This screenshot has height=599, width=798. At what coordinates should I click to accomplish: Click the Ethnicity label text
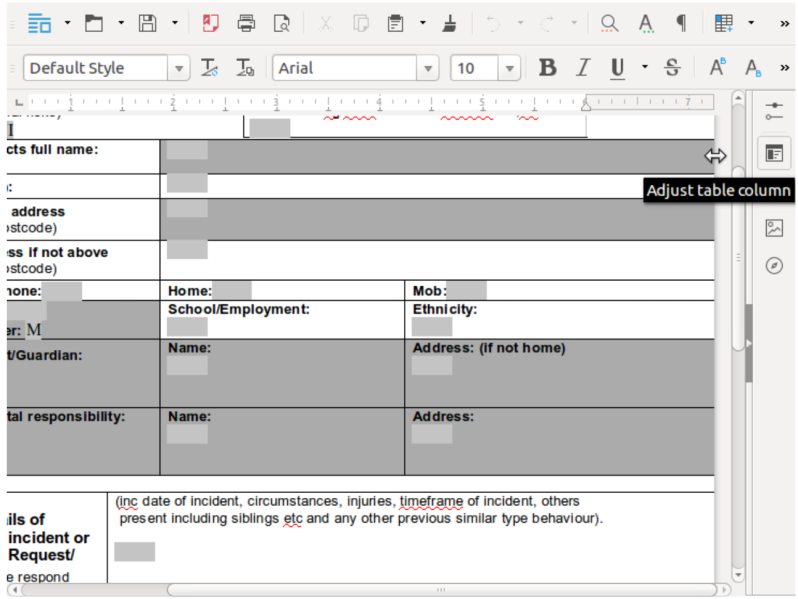click(x=444, y=309)
